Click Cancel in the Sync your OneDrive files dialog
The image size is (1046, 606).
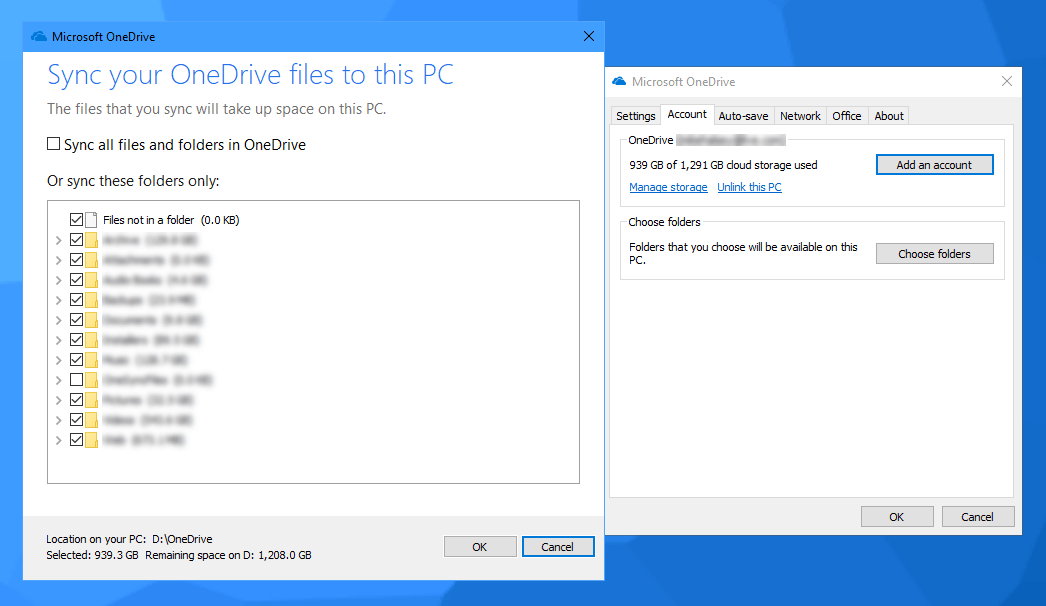pyautogui.click(x=558, y=547)
